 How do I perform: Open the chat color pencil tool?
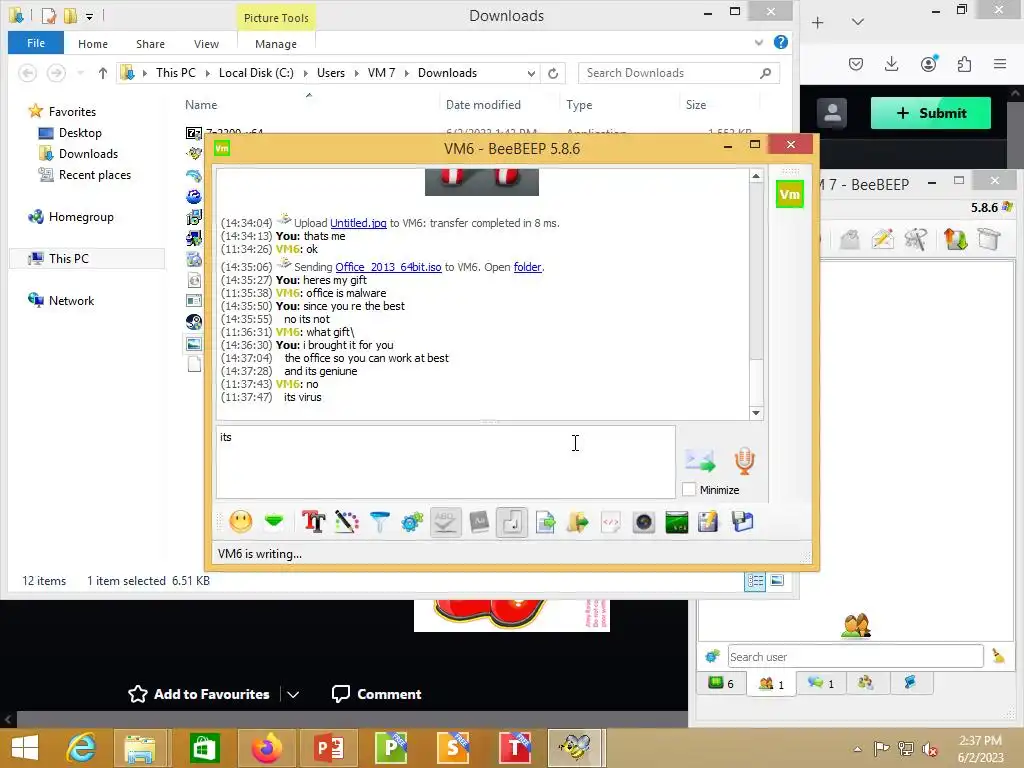[347, 521]
